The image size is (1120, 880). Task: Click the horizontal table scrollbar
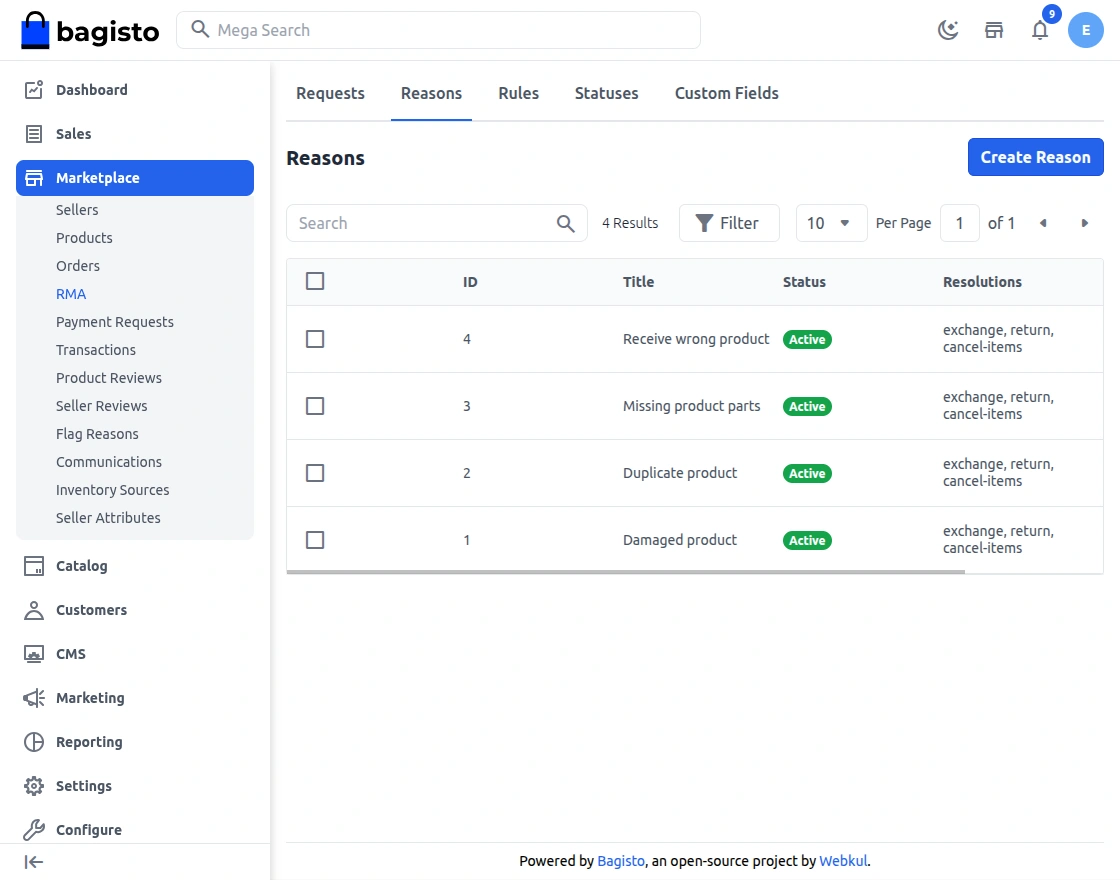[625, 572]
